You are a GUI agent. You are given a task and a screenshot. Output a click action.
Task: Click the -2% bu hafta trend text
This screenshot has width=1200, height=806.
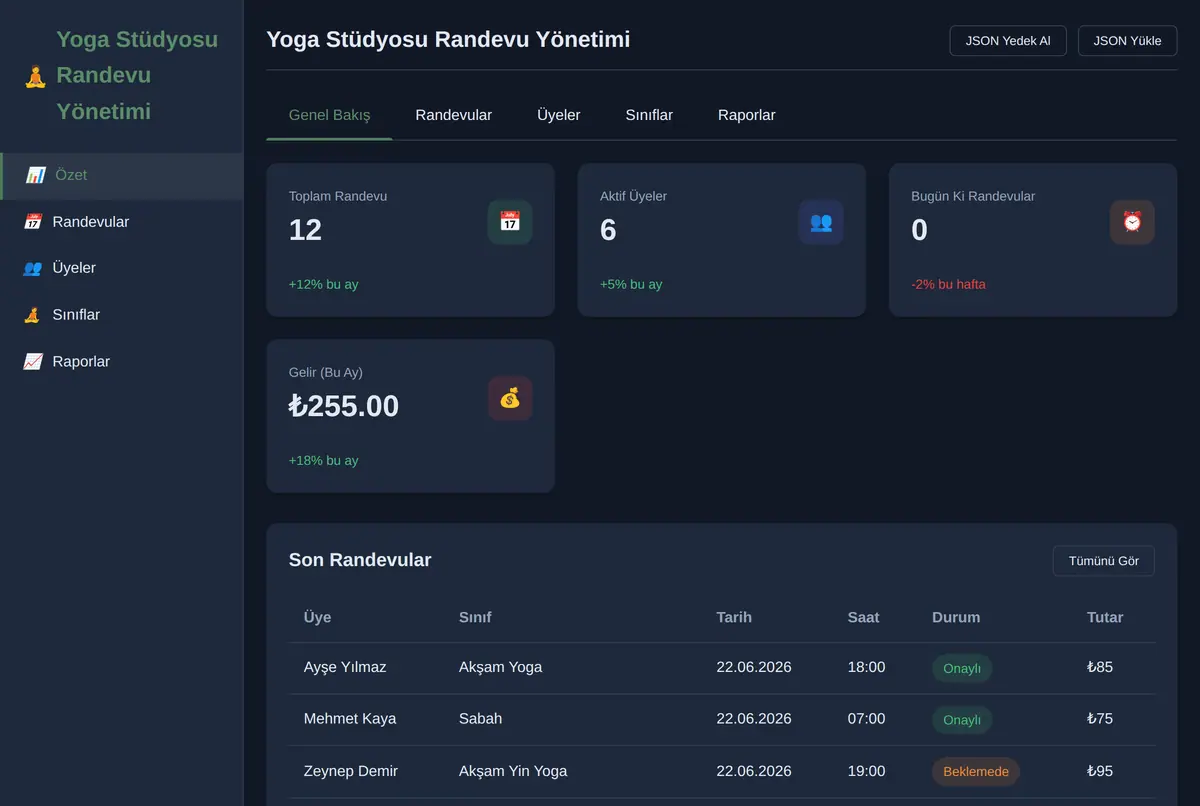coord(948,284)
